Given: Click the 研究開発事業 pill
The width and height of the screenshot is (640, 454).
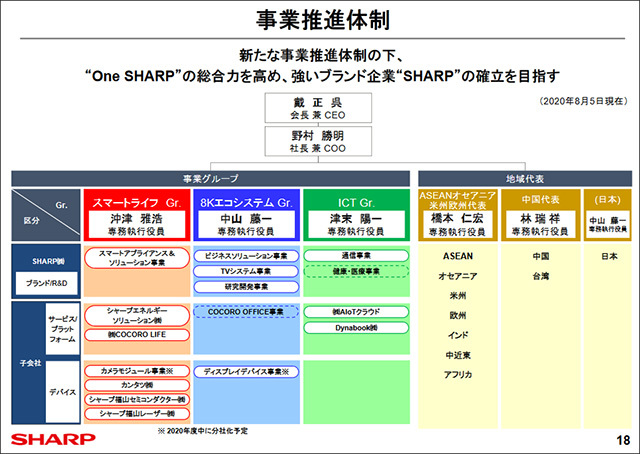Looking at the screenshot, I should 246,287.
